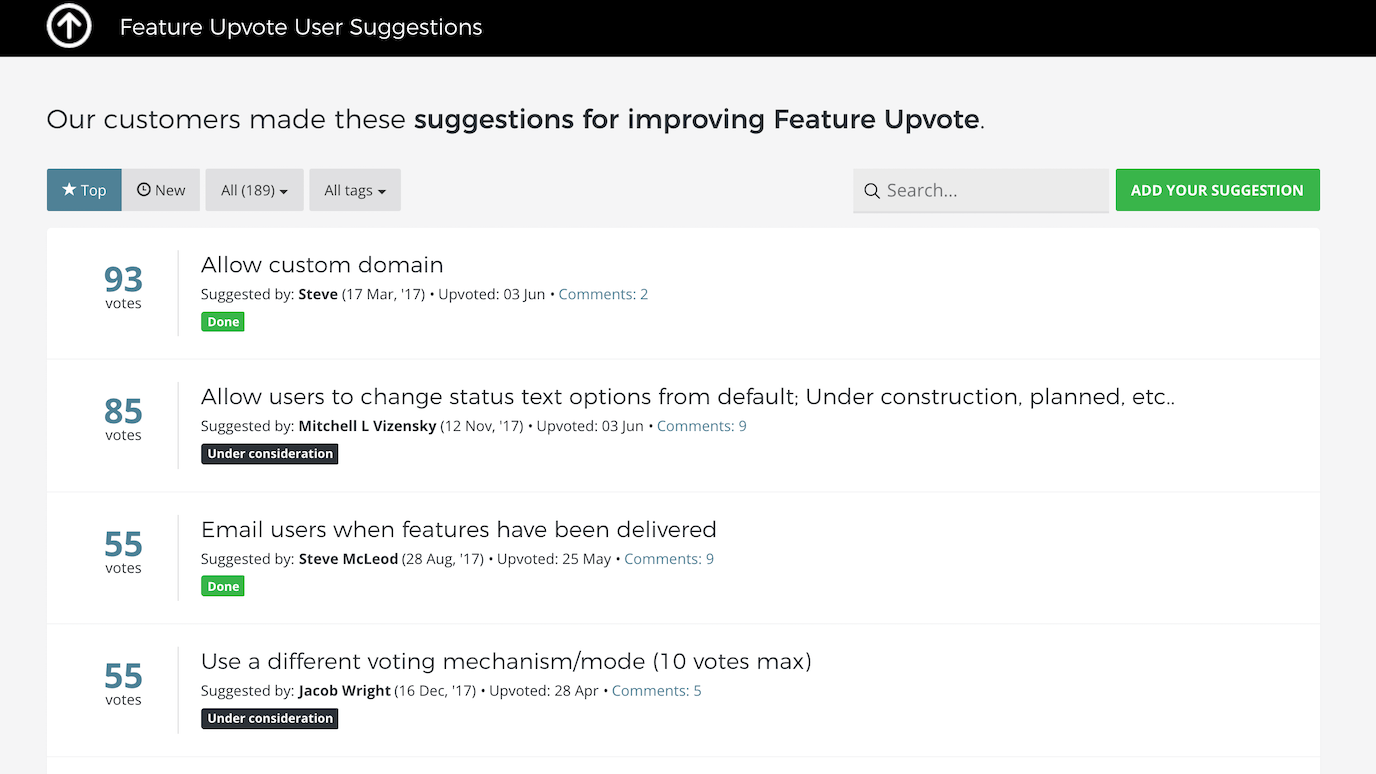Open Comments: 2 on Allow custom domain

(603, 293)
